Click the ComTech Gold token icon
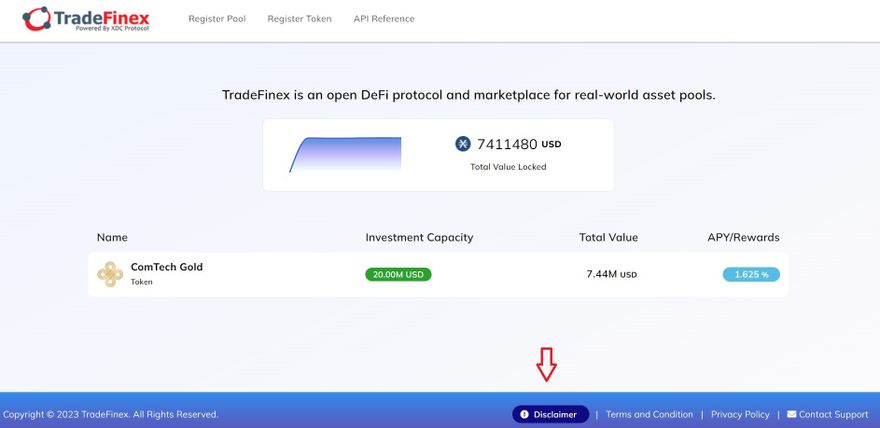The width and height of the screenshot is (880, 428). point(110,274)
